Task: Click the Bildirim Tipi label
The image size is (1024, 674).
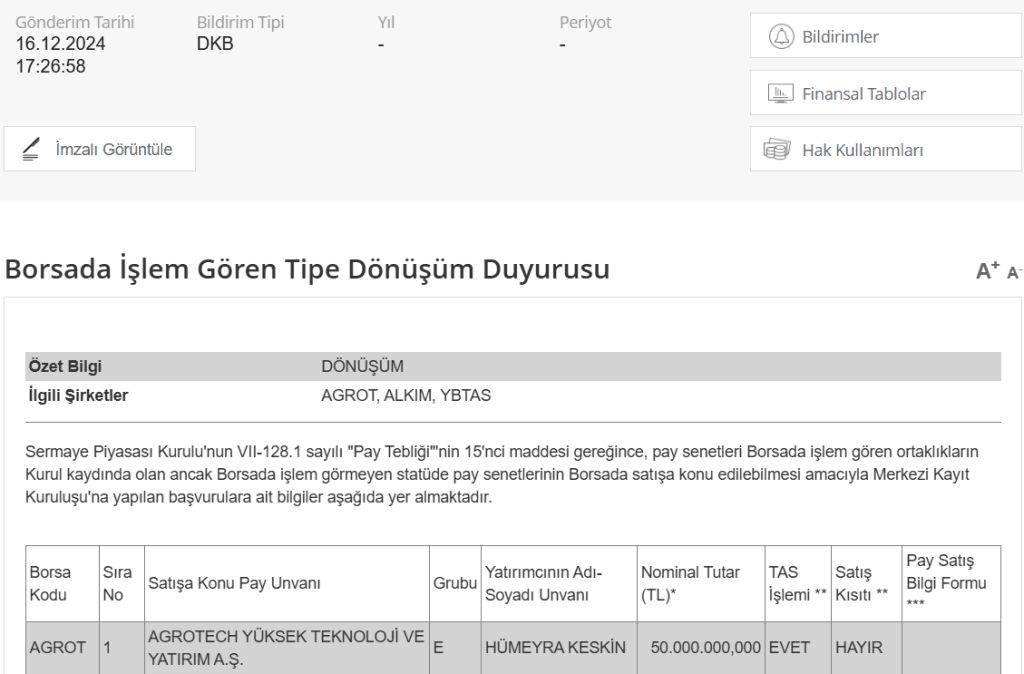Action: [x=240, y=22]
